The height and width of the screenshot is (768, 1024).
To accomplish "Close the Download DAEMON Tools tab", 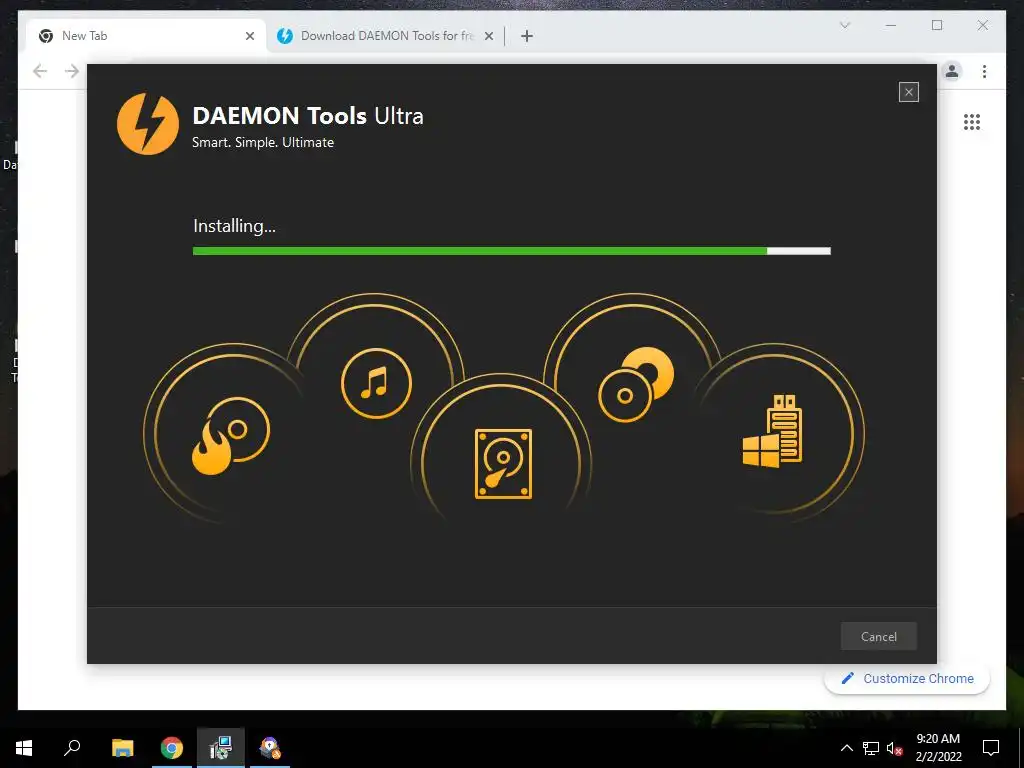I will pyautogui.click(x=488, y=36).
